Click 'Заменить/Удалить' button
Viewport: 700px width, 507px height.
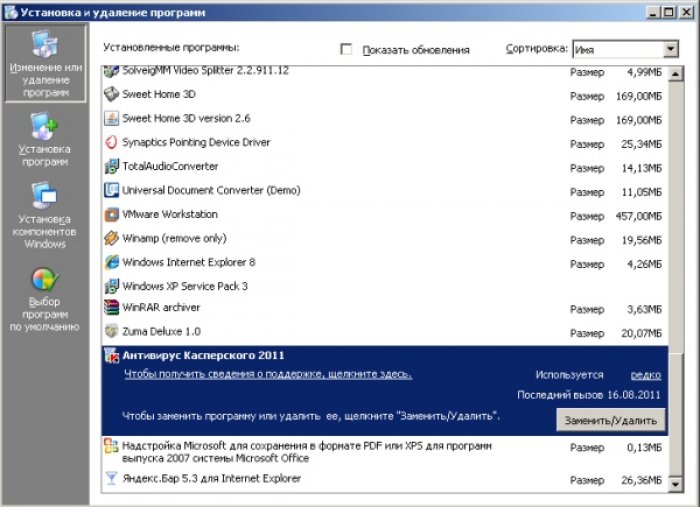(610, 420)
